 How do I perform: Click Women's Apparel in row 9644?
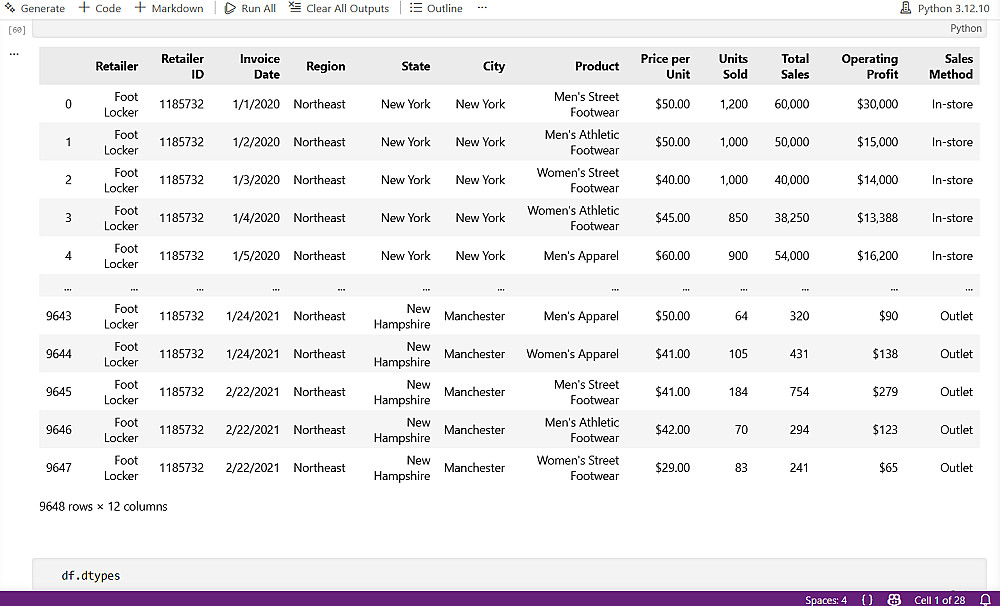click(573, 354)
